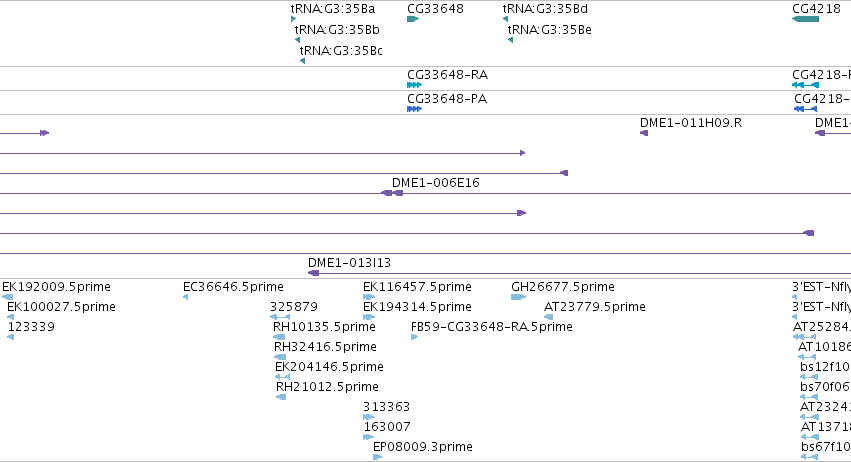Click the DME1-006E16 clone arrowhead
The width and height of the screenshot is (851, 462).
tap(392, 193)
